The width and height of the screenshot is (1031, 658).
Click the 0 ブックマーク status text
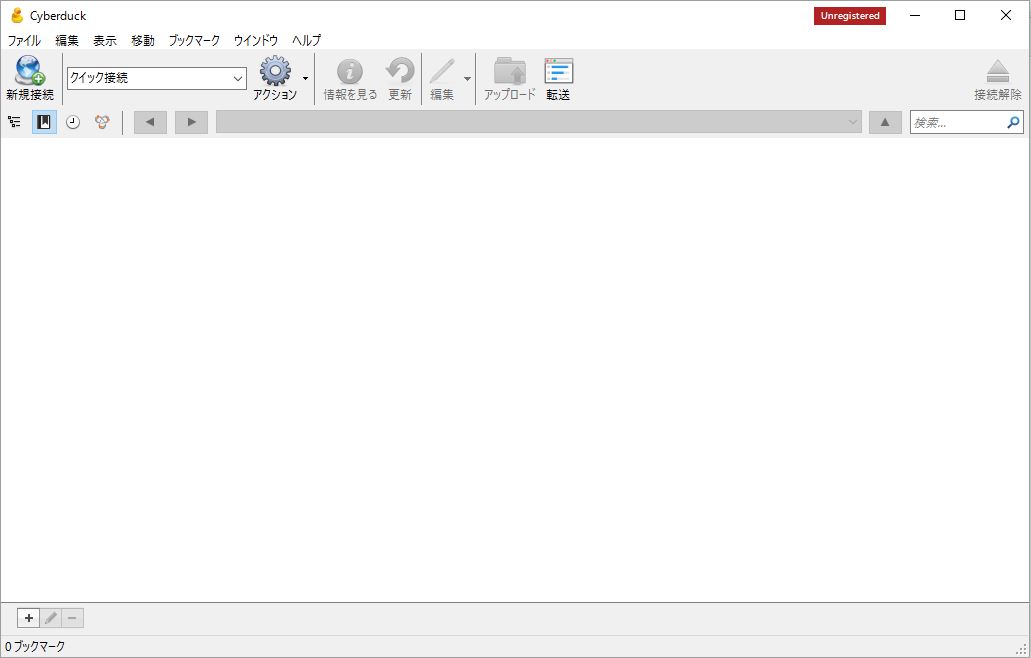coord(35,647)
